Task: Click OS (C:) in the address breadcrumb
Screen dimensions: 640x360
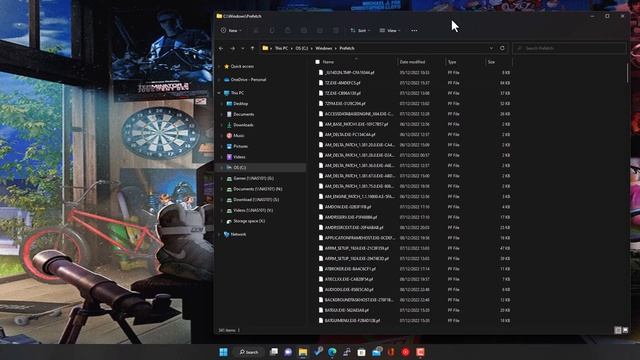Action: point(302,48)
